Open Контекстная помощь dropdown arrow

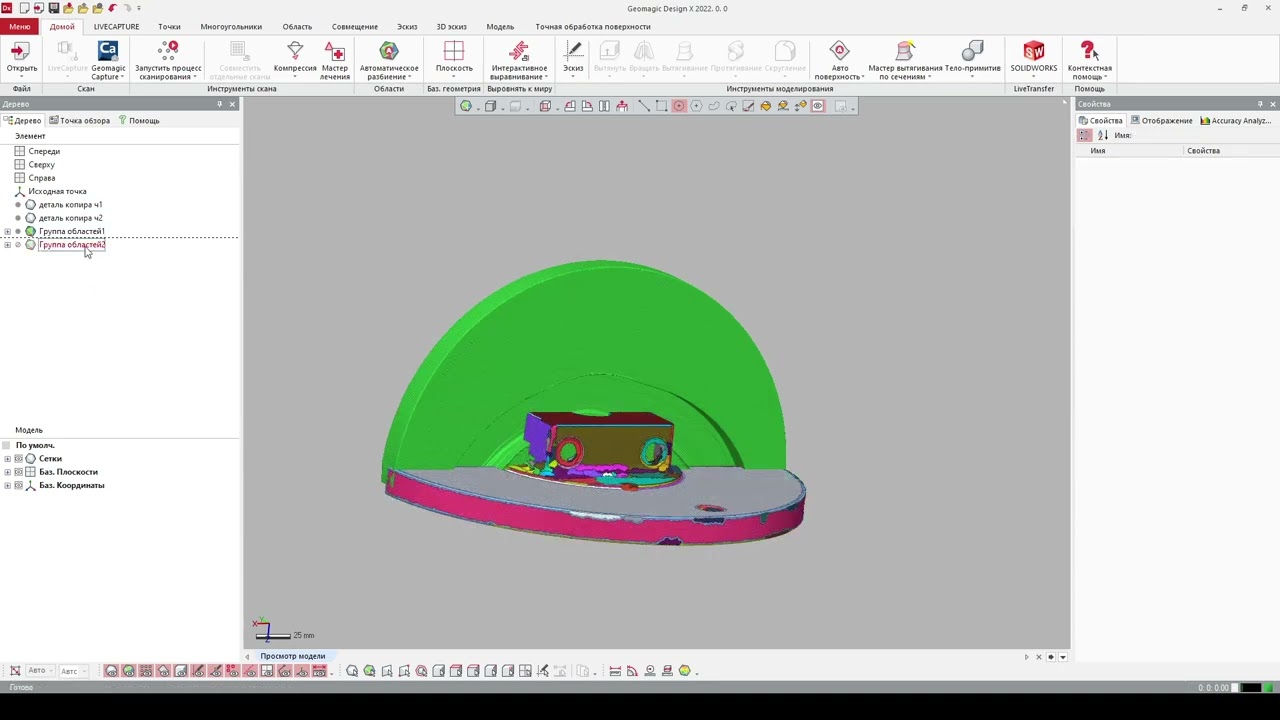[x=1106, y=77]
